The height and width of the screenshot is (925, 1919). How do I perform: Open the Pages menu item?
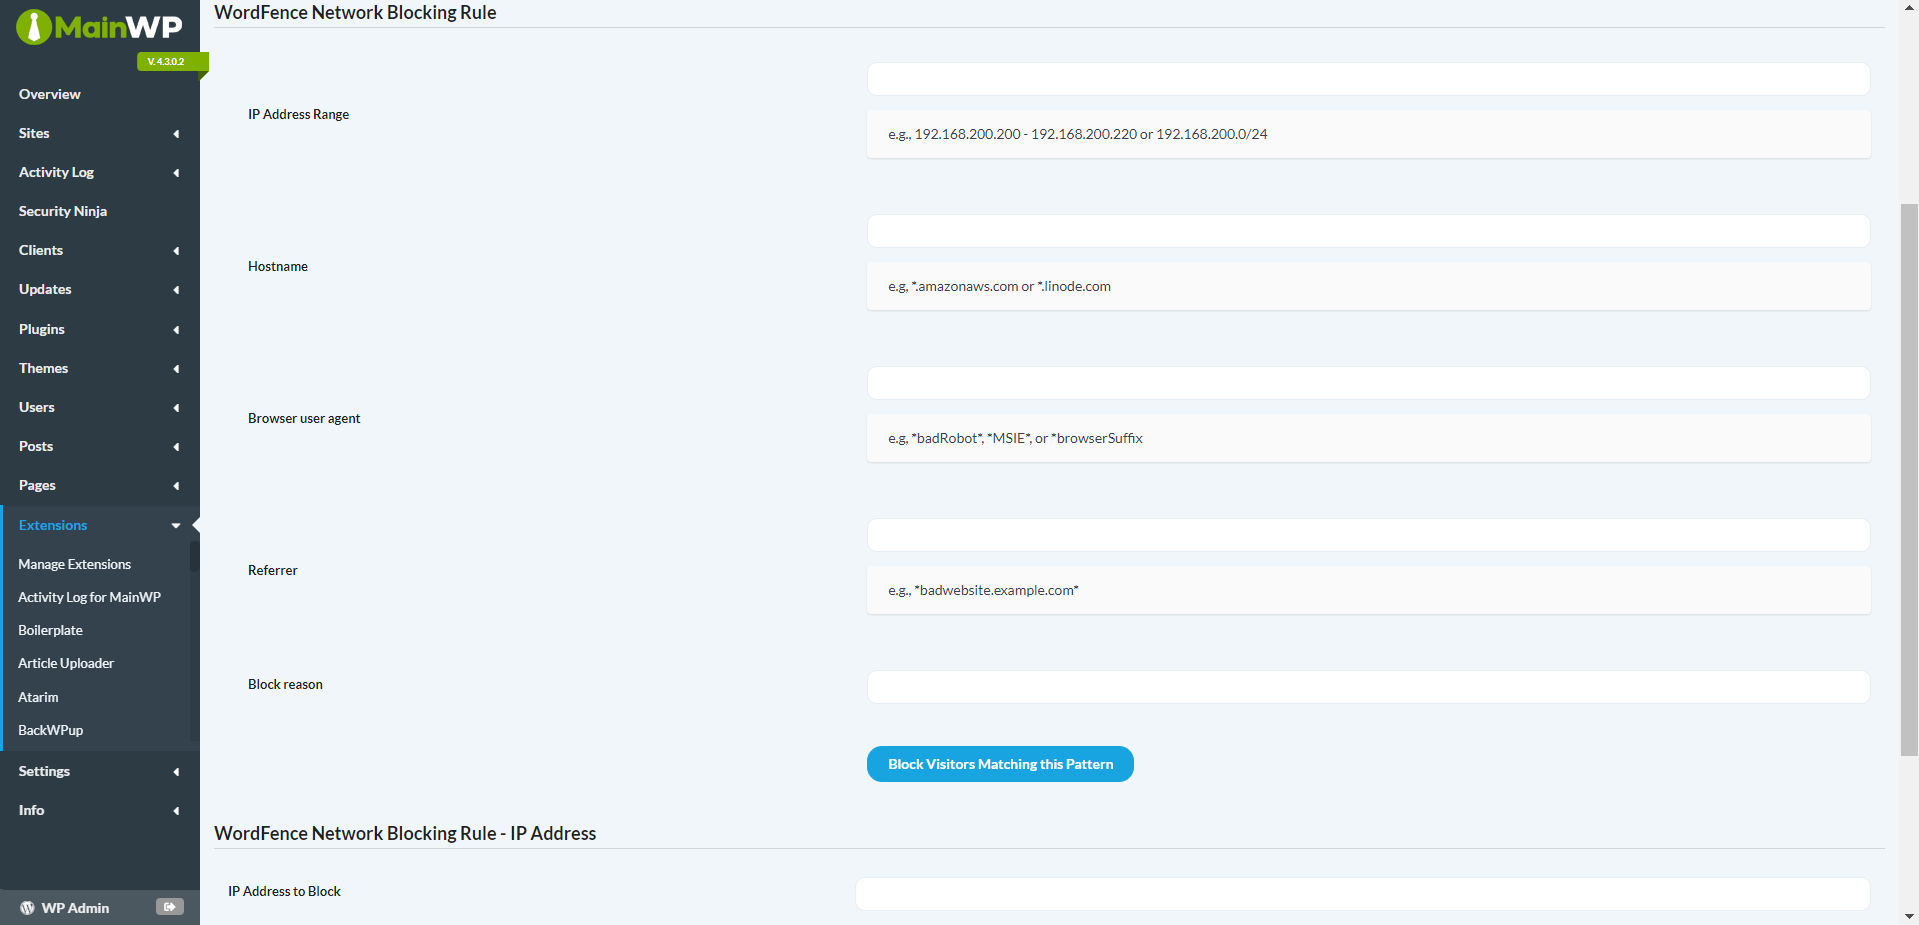click(37, 485)
